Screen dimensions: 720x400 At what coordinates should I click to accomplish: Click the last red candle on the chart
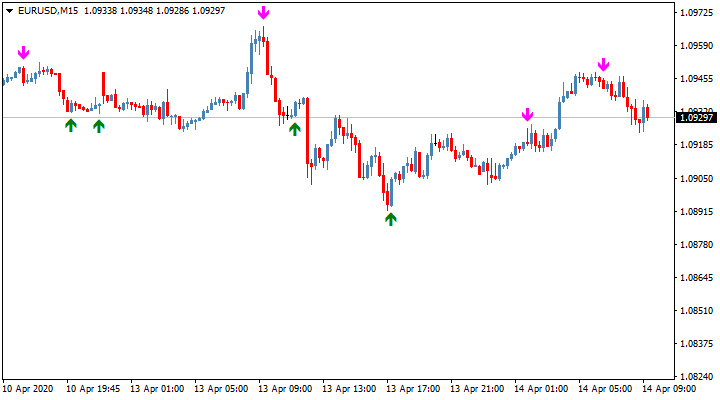[647, 113]
